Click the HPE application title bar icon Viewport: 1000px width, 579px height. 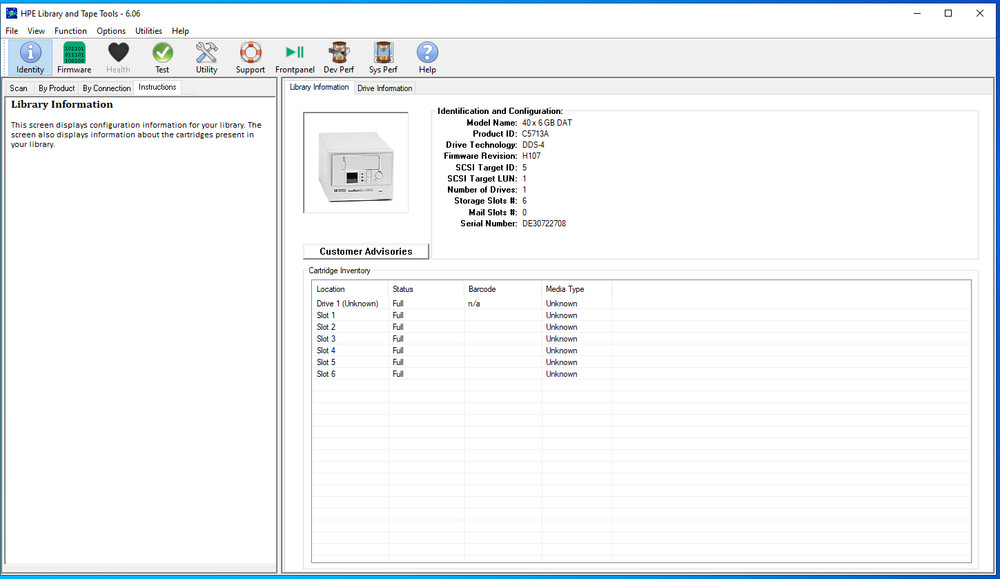click(11, 13)
